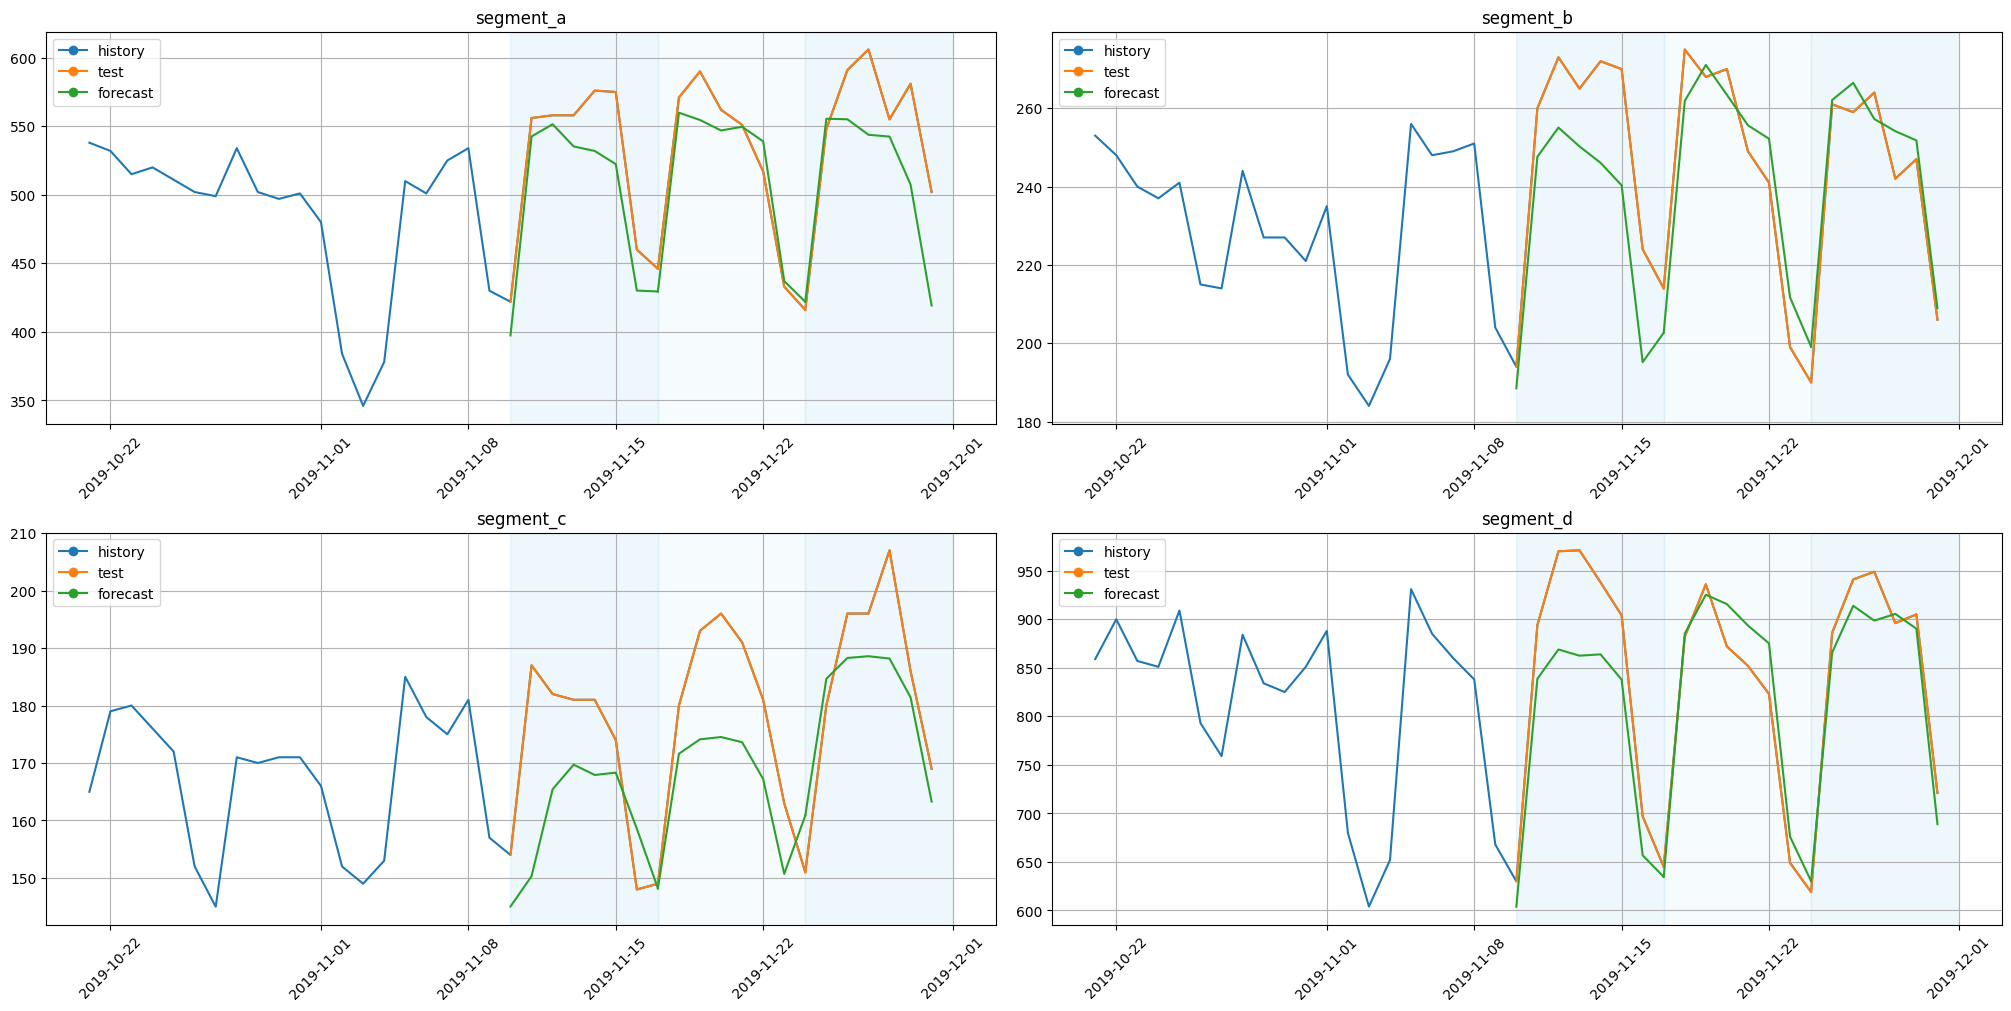The width and height of the screenshot is (2011, 1011).
Task: Click the 210 y-axis label in segment_c
Action: (x=25, y=534)
